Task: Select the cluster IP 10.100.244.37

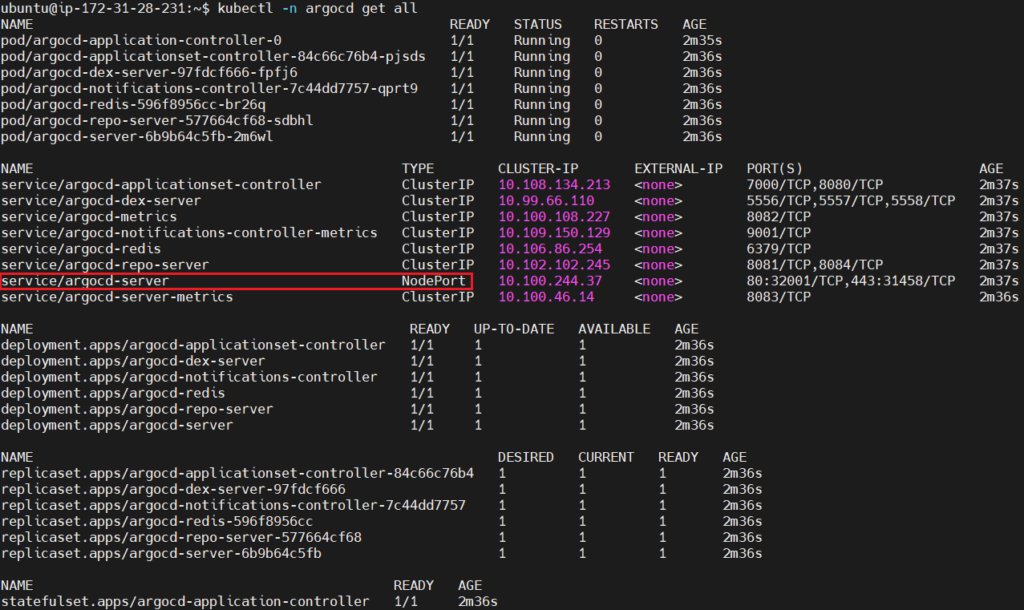Action: 550,281
